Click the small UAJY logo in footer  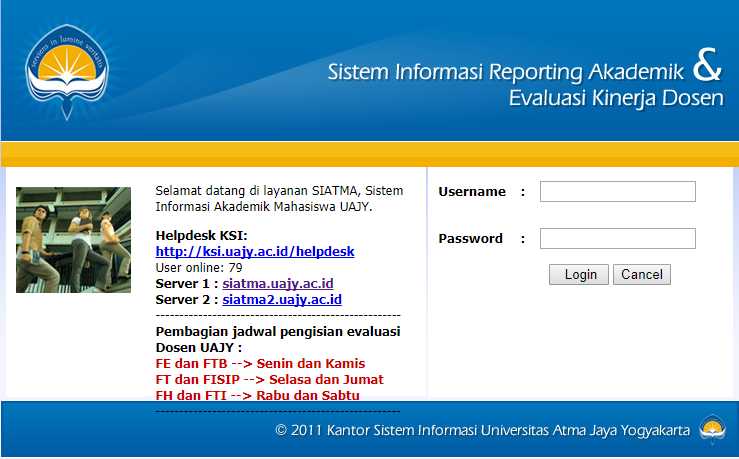(x=713, y=430)
